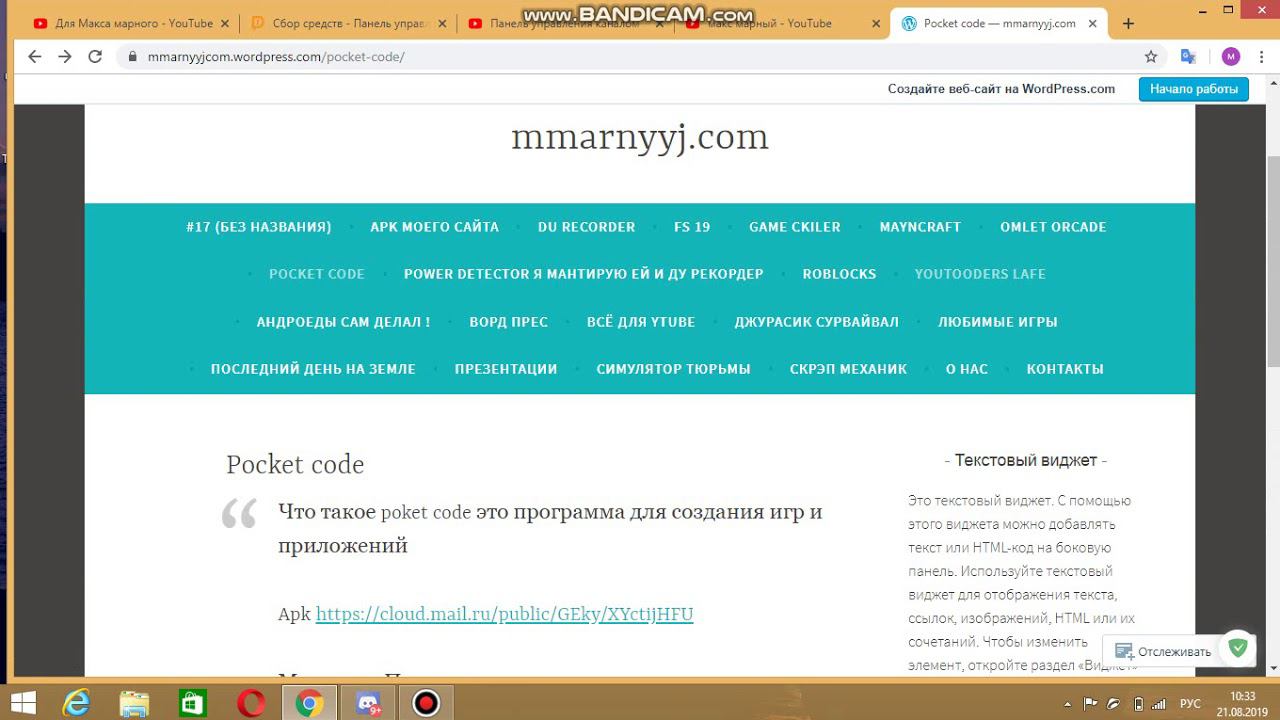Open File Explorer from taskbar
Image resolution: width=1280 pixels, height=720 pixels.
[134, 703]
